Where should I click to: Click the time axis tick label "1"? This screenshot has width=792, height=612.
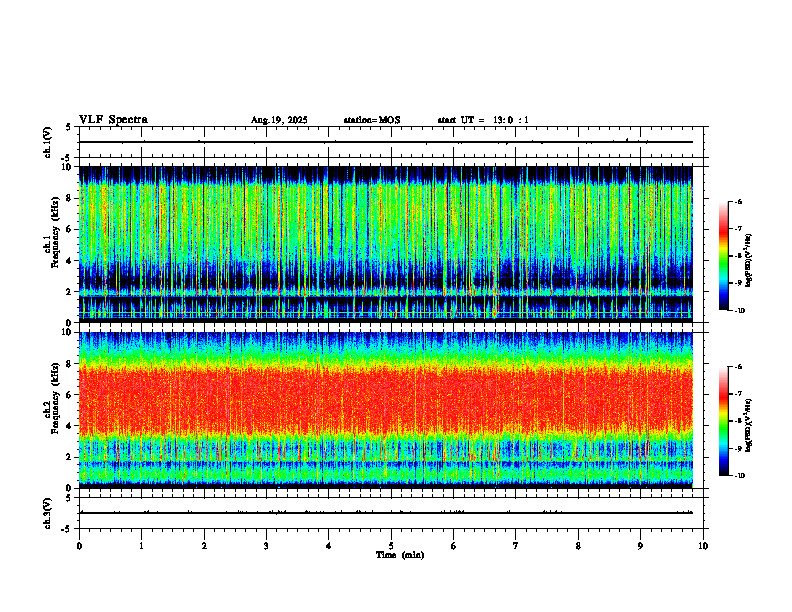pyautogui.click(x=141, y=546)
